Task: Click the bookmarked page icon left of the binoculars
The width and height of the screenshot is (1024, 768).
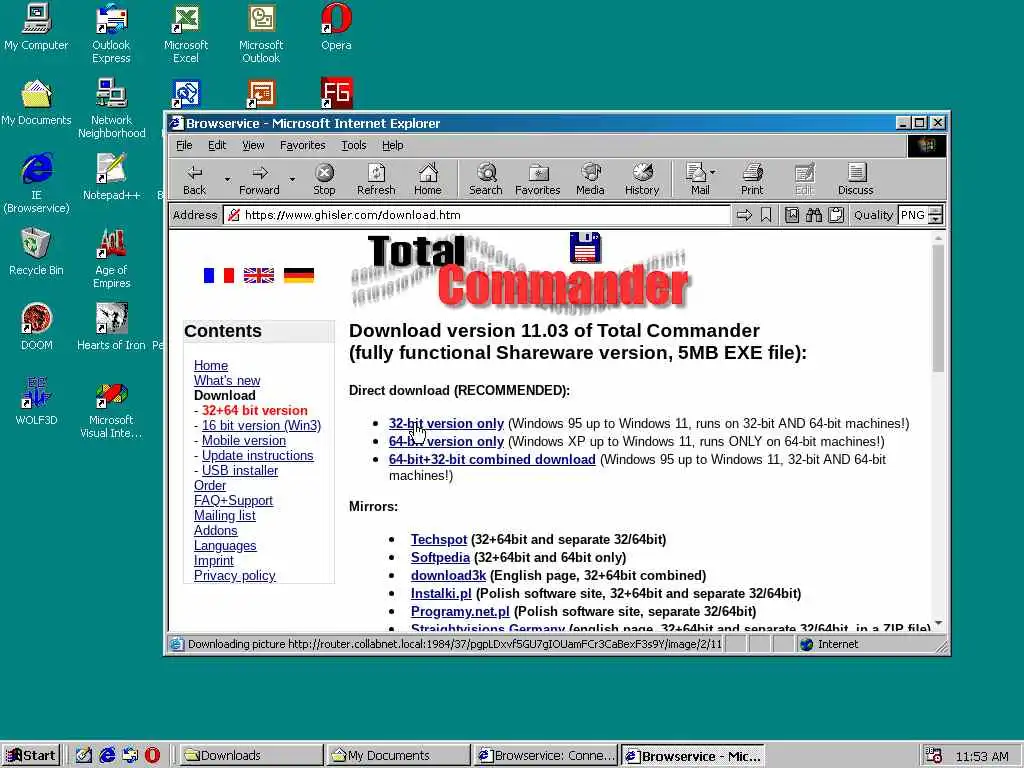Action: point(792,215)
